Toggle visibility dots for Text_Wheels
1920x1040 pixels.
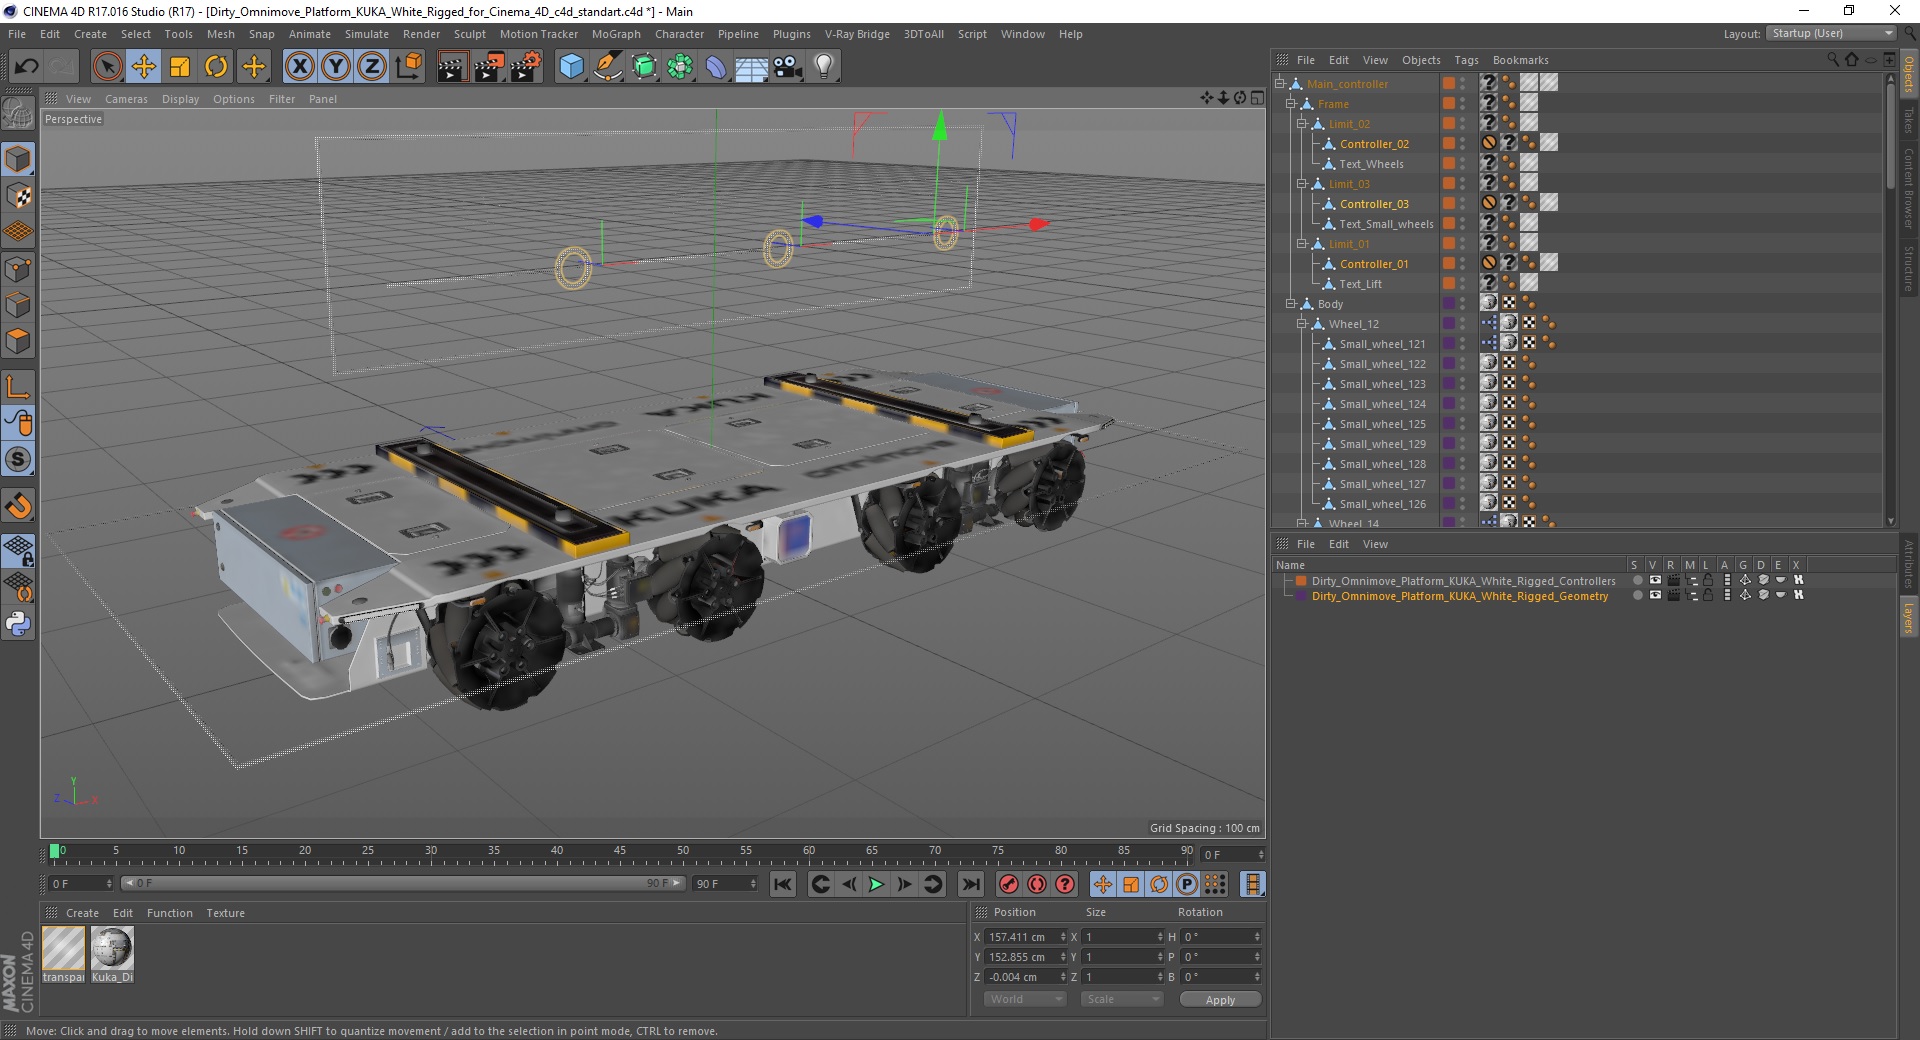click(x=1462, y=164)
